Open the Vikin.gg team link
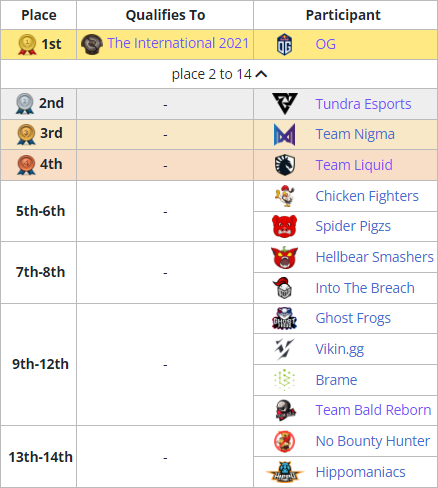The image size is (438, 488). click(340, 349)
